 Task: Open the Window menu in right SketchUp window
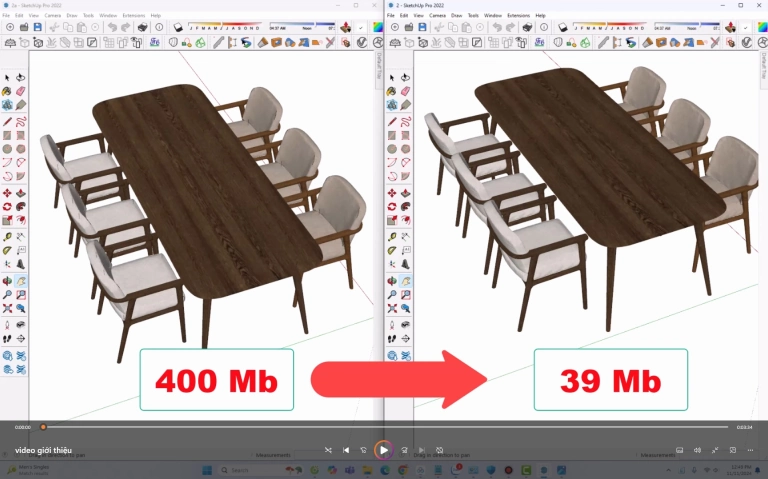[493, 16]
